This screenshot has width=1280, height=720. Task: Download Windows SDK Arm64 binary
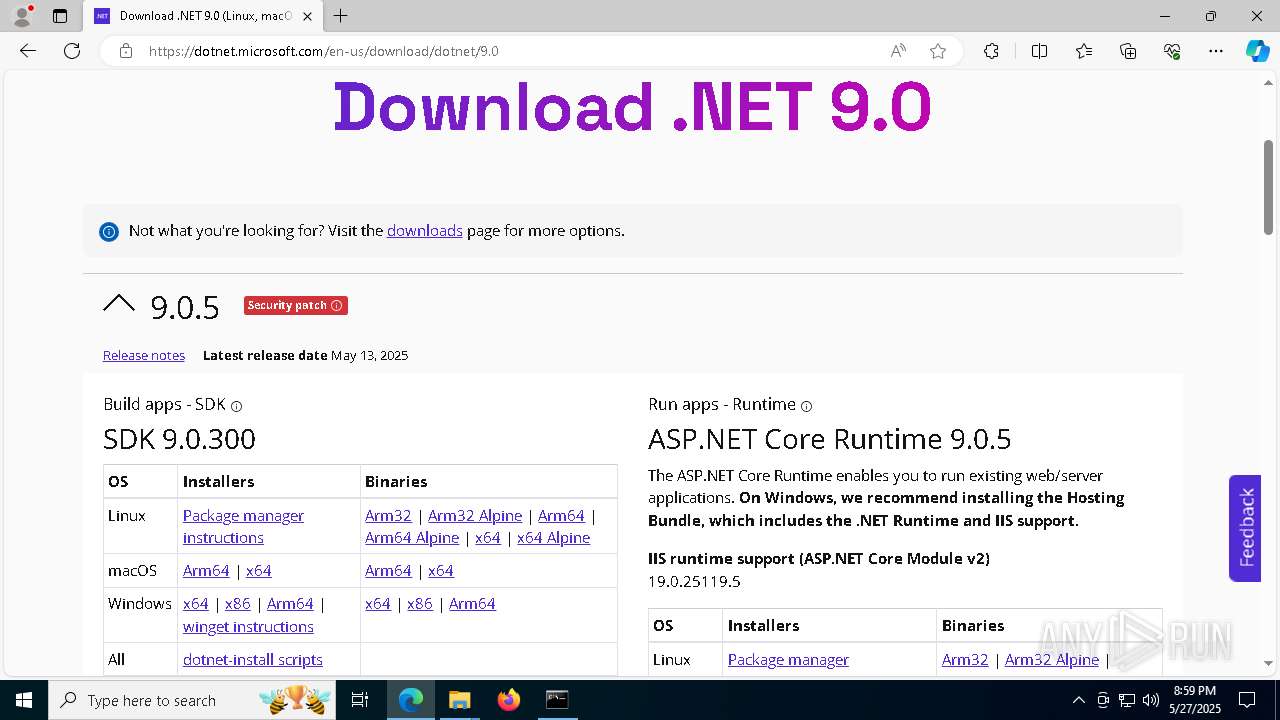point(472,604)
